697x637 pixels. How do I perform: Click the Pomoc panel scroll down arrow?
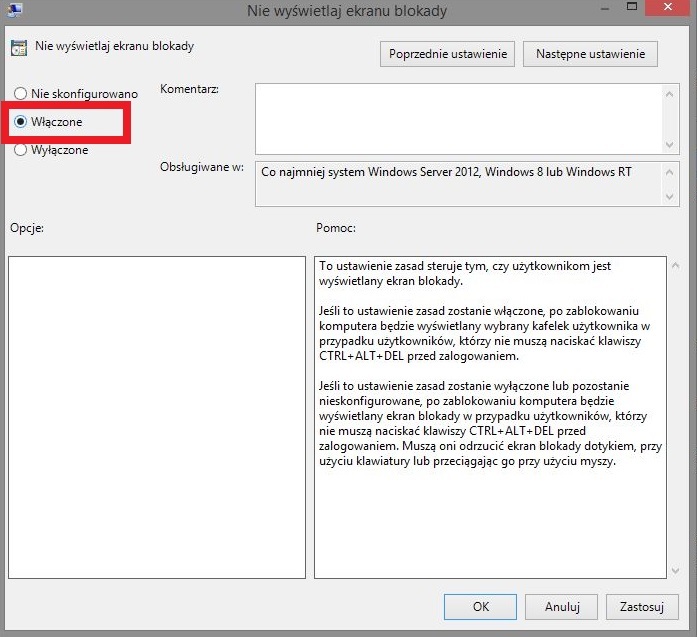click(x=676, y=570)
